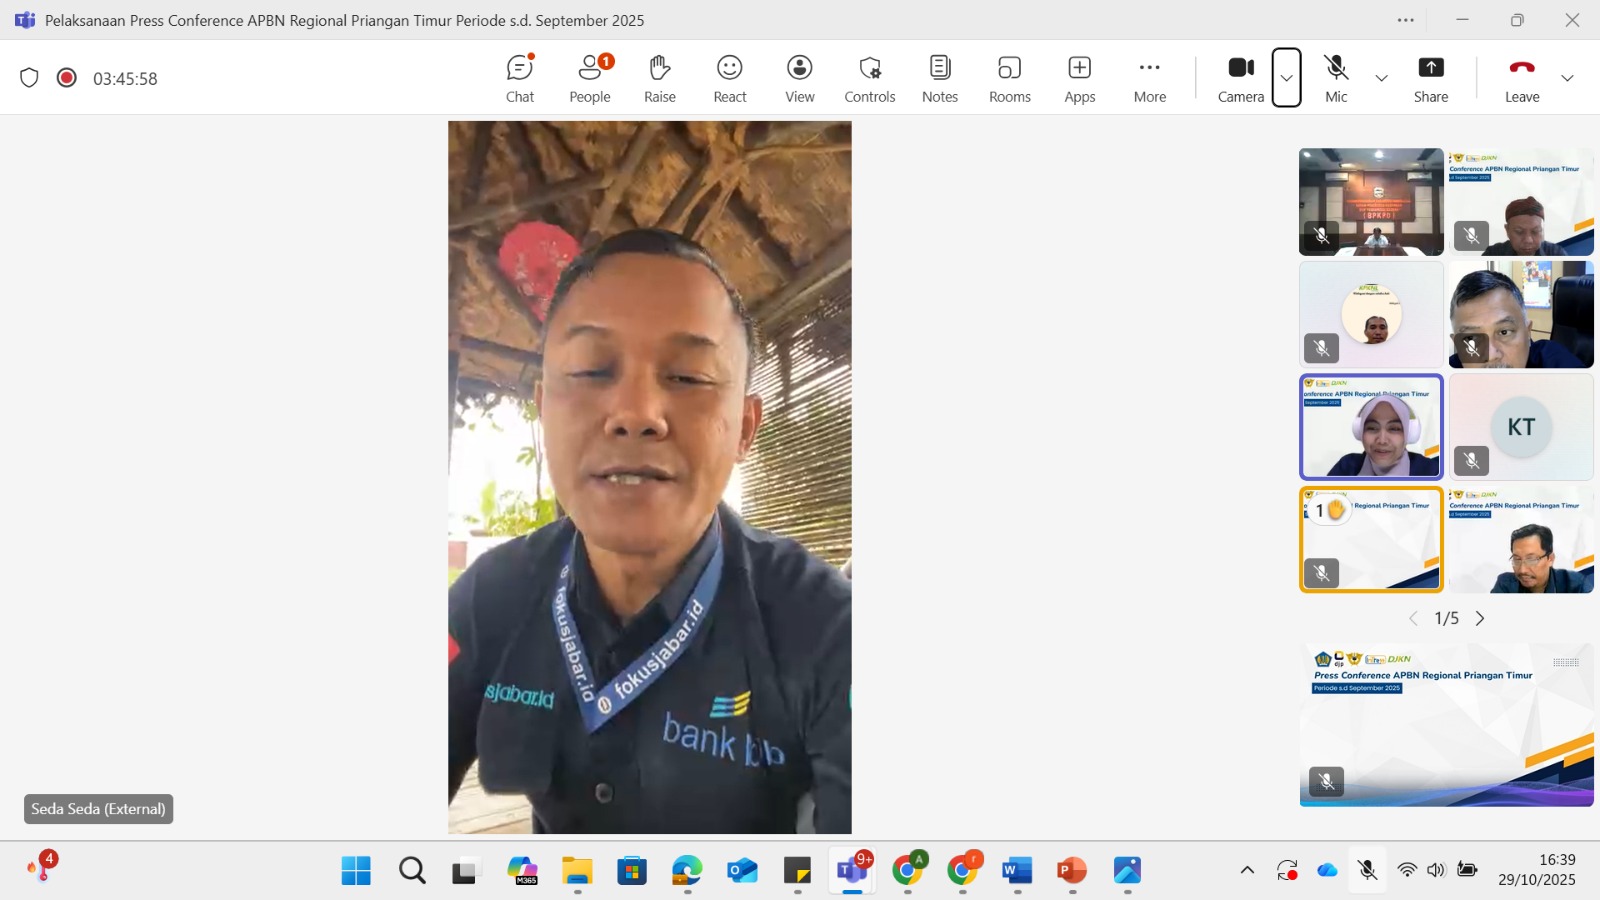Image resolution: width=1600 pixels, height=900 pixels.
Task: Open the React emoji options
Action: (730, 78)
